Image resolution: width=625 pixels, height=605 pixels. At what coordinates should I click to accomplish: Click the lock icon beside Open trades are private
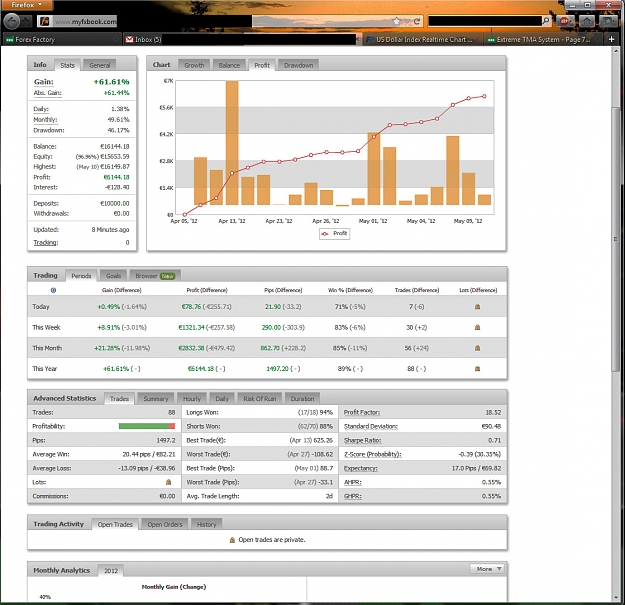pos(232,540)
